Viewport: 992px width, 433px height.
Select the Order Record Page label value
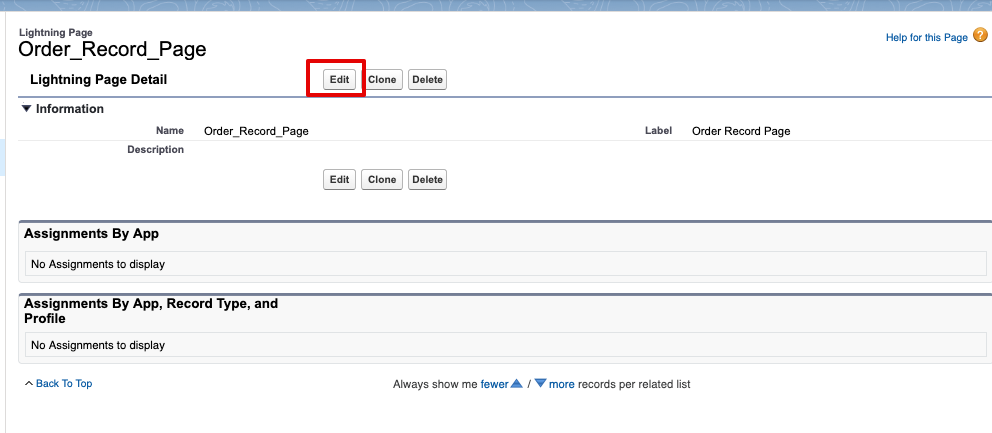pos(741,132)
